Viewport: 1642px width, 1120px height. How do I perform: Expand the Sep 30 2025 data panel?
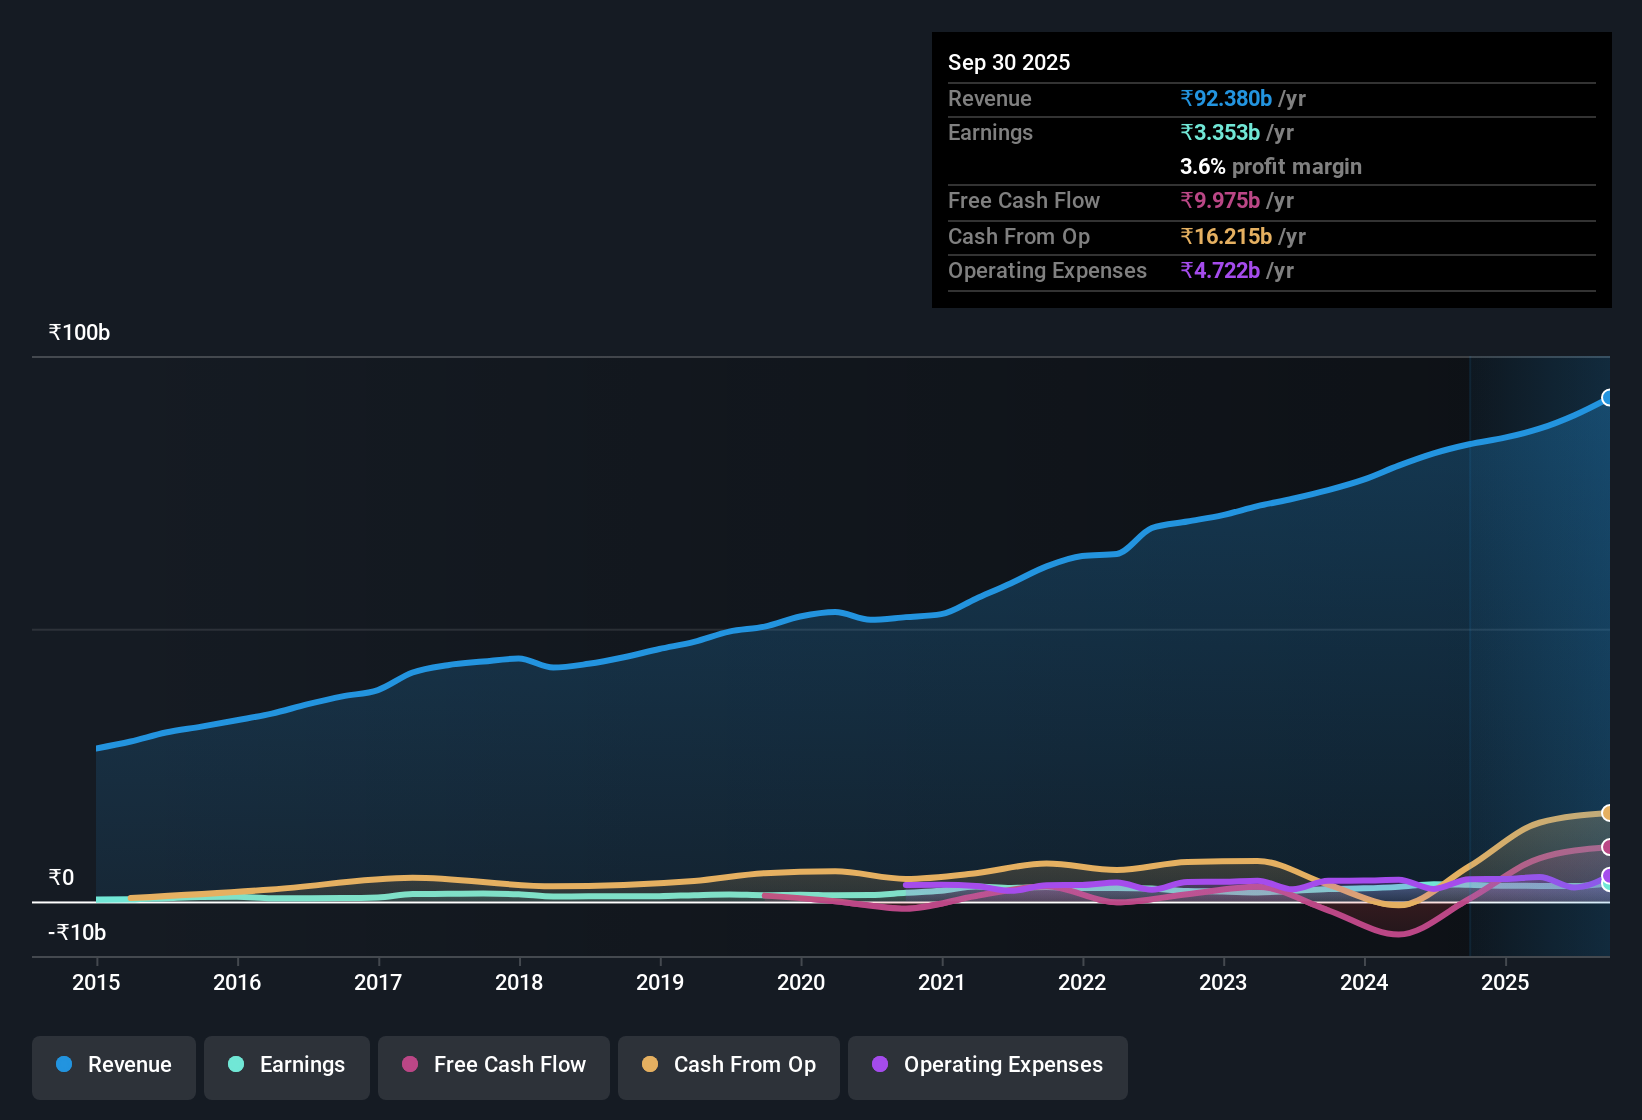[1009, 62]
